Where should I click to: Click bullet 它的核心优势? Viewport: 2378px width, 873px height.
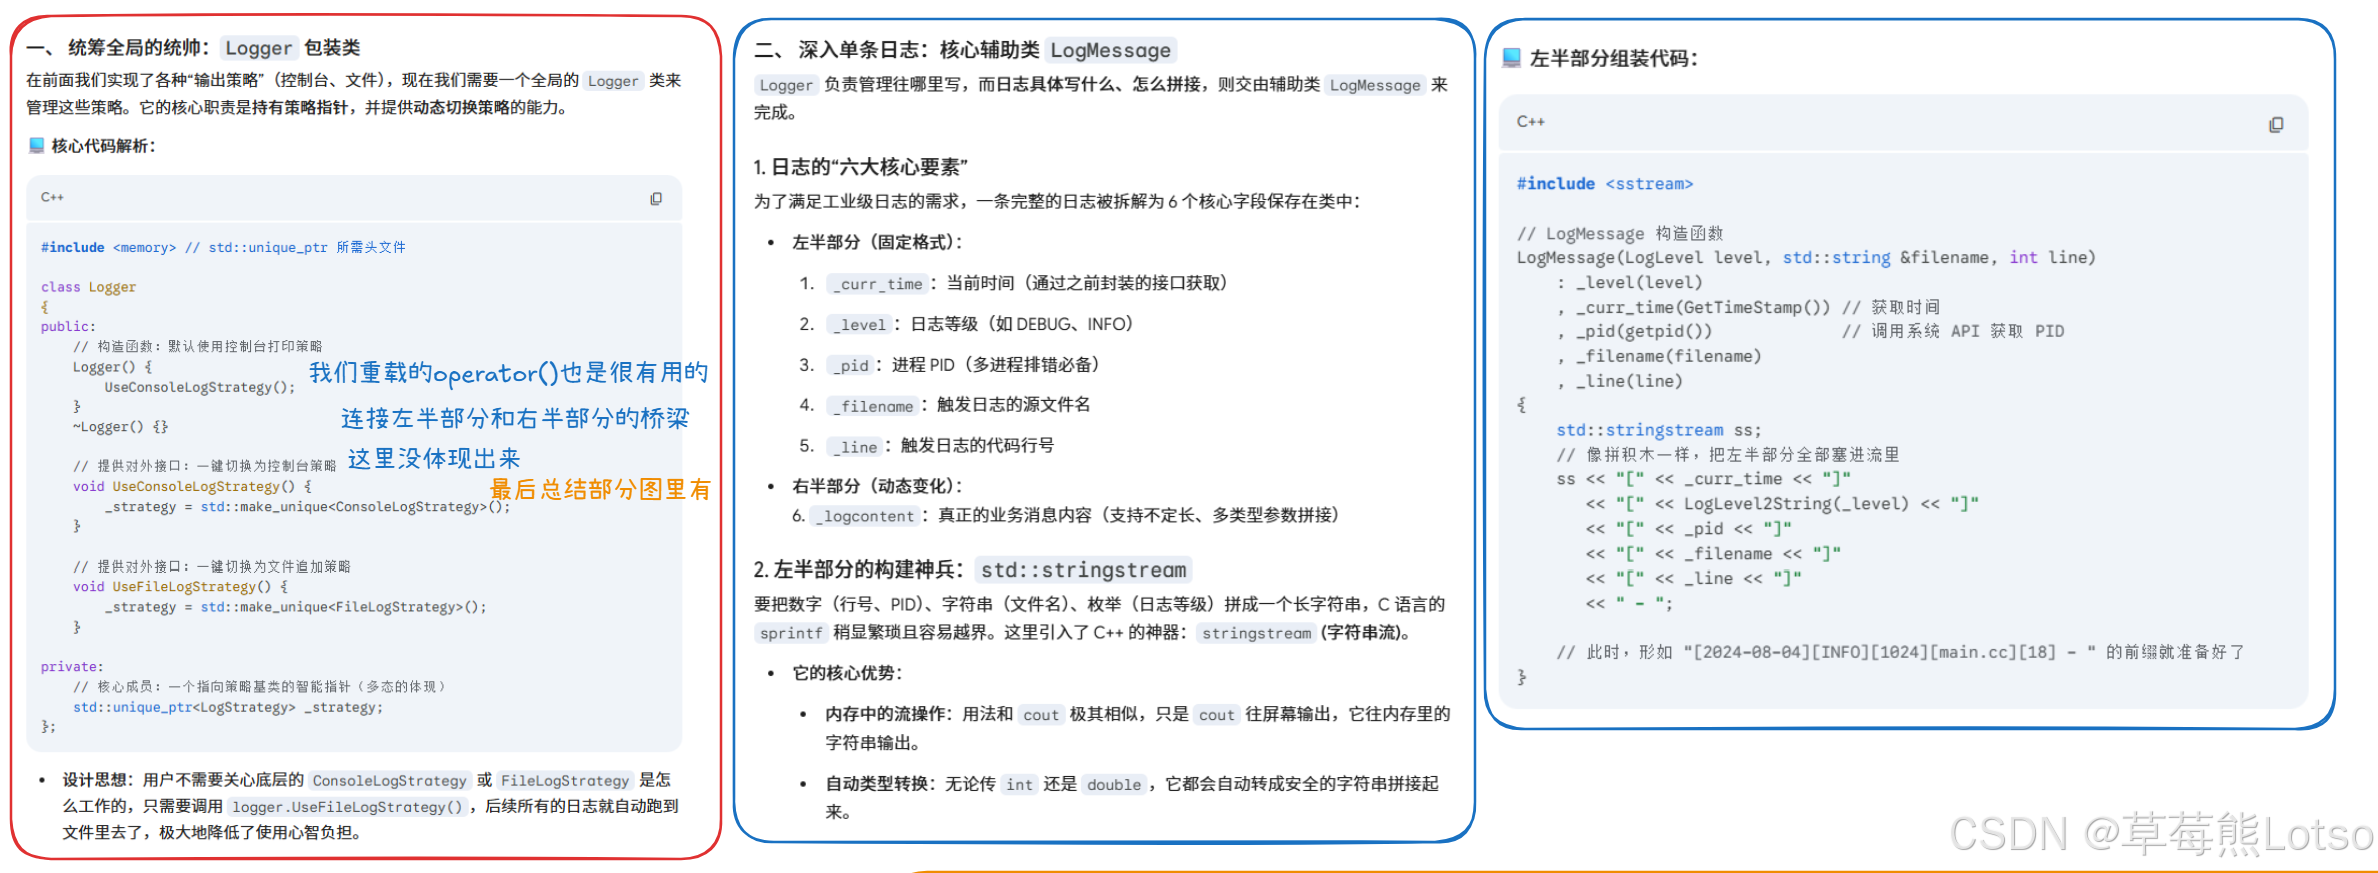tap(848, 673)
